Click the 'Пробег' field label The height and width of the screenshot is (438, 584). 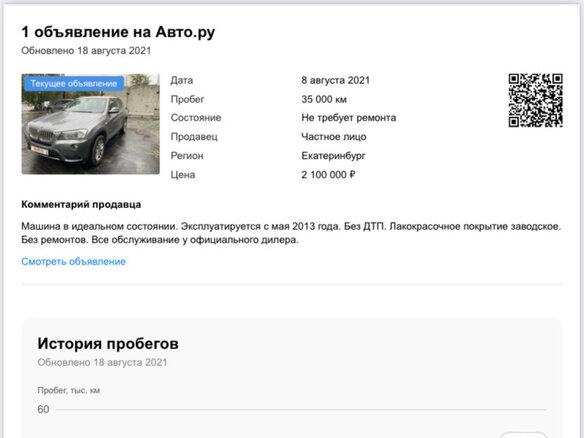(187, 99)
